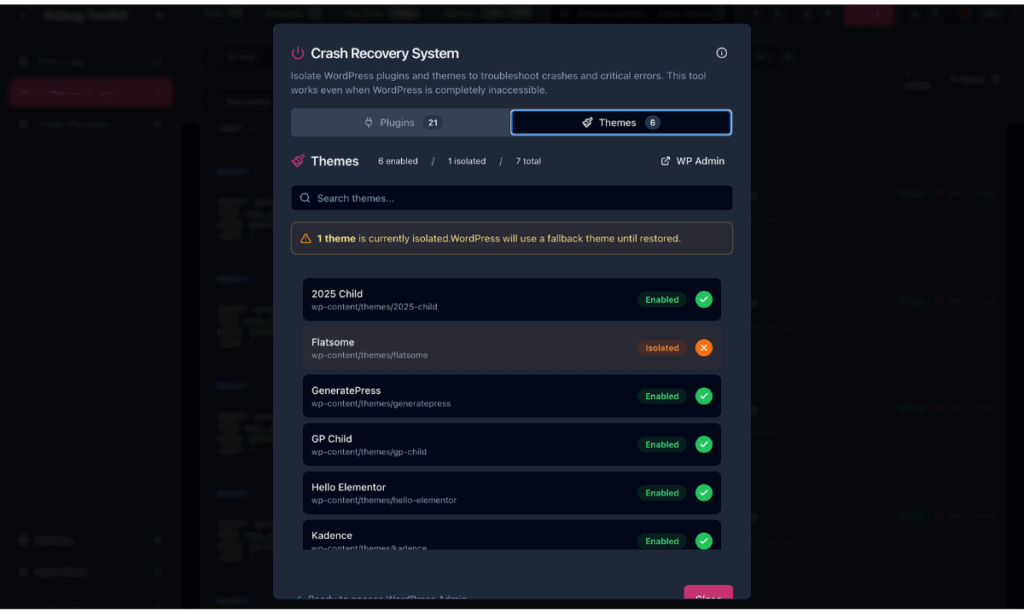The height and width of the screenshot is (614, 1024).
Task: Click the Enabled badge on 2025 Child
Action: [x=662, y=299]
